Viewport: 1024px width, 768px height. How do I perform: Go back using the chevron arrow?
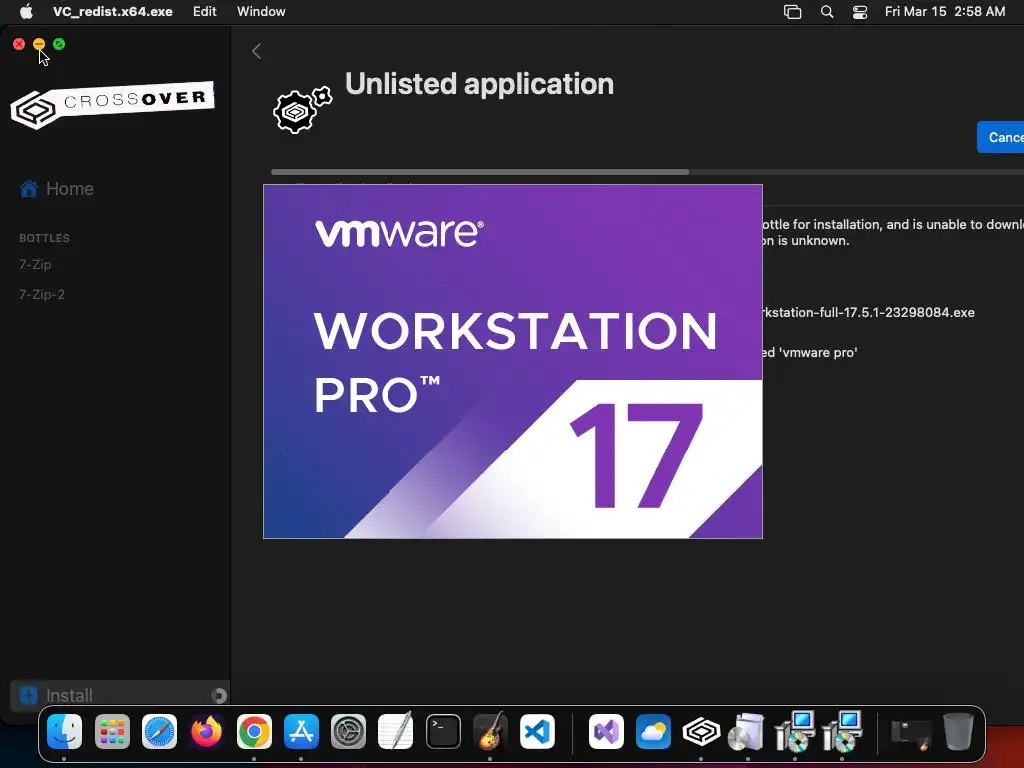257,51
